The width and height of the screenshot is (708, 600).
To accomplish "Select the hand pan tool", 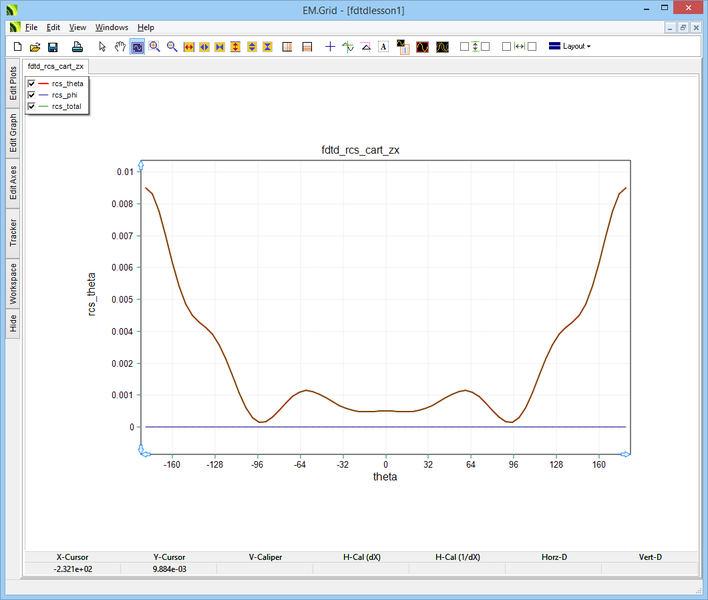I will point(119,46).
